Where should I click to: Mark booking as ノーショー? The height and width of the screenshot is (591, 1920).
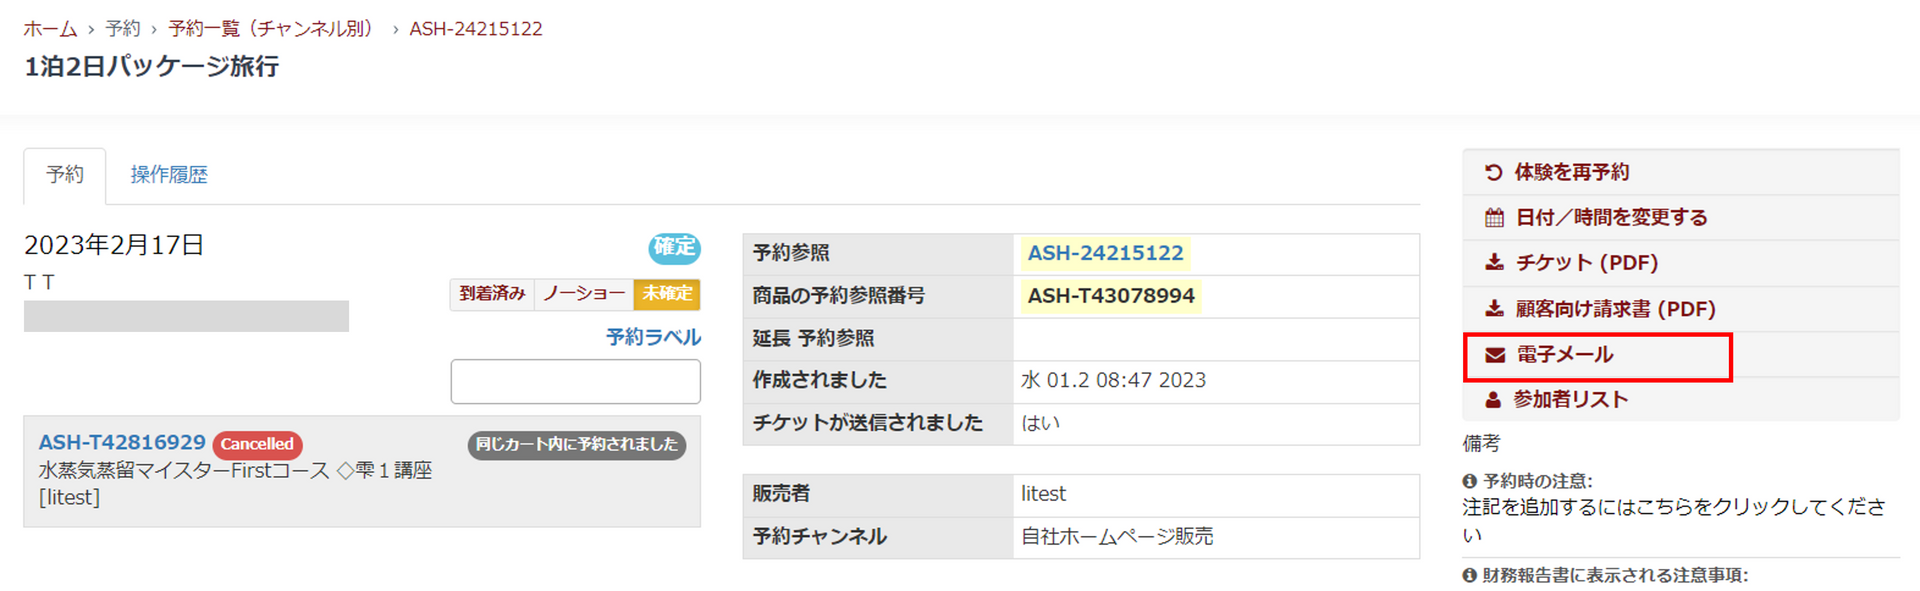[584, 294]
